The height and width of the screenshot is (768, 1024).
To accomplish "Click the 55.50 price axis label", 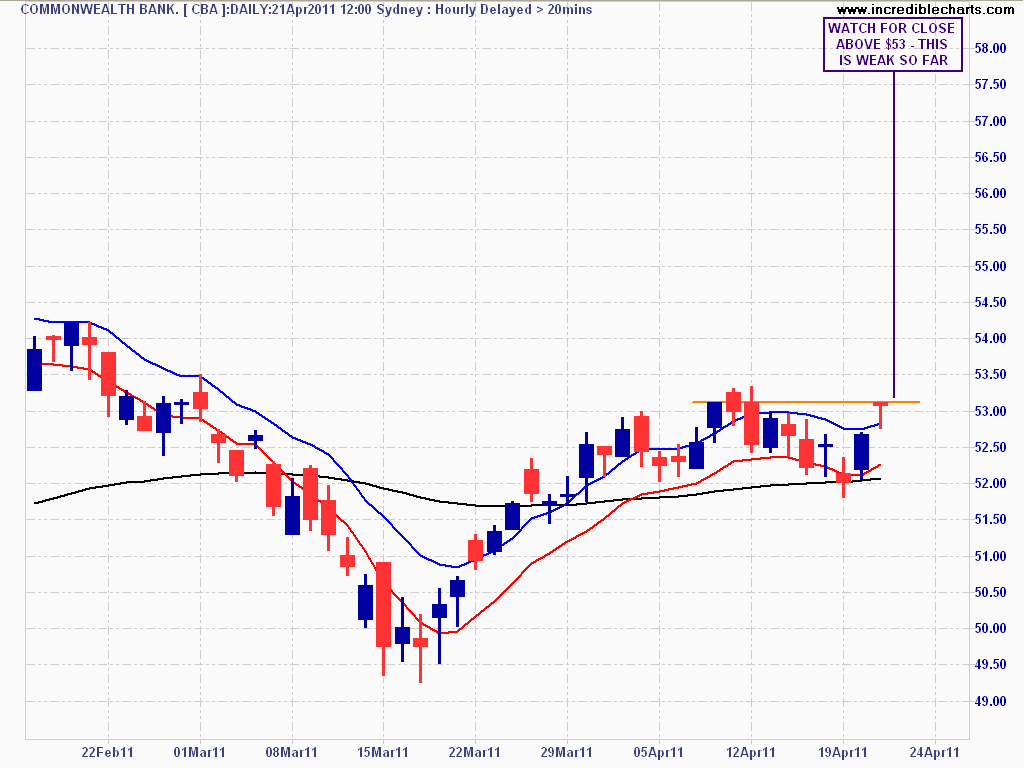I will click(x=990, y=229).
